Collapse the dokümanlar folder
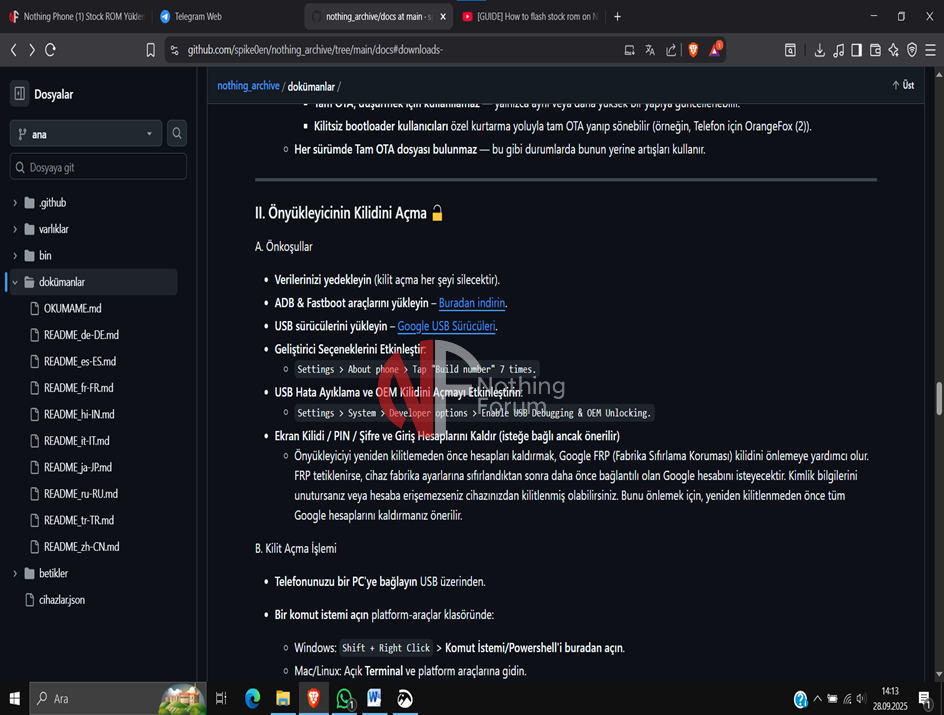Viewport: 944px width, 715px height. (15, 283)
